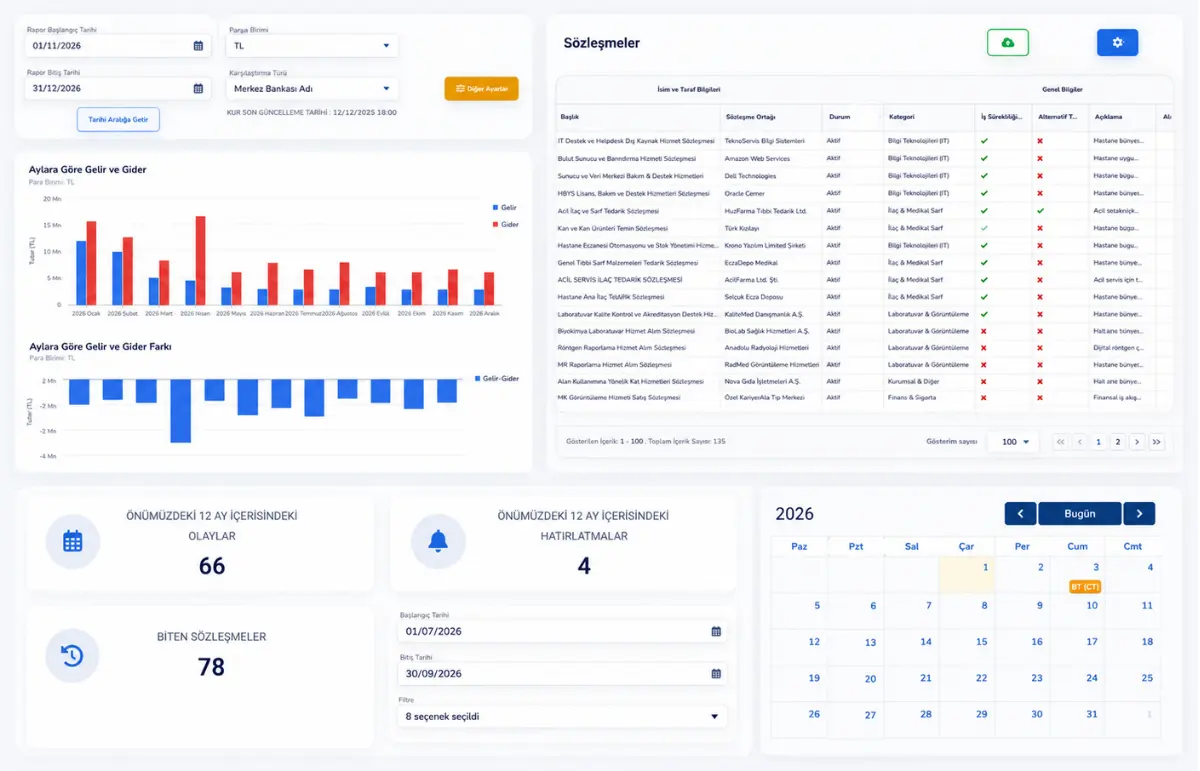Open calendar icon of 01/07/2026 start date
Viewport: 1200px width, 771px height.
click(716, 631)
